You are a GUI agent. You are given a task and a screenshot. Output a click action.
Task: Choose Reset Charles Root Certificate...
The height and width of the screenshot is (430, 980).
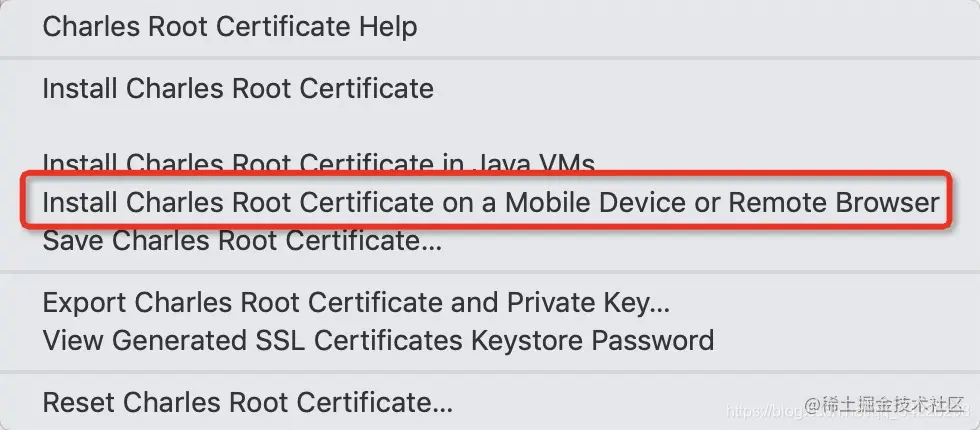pyautogui.click(x=247, y=403)
